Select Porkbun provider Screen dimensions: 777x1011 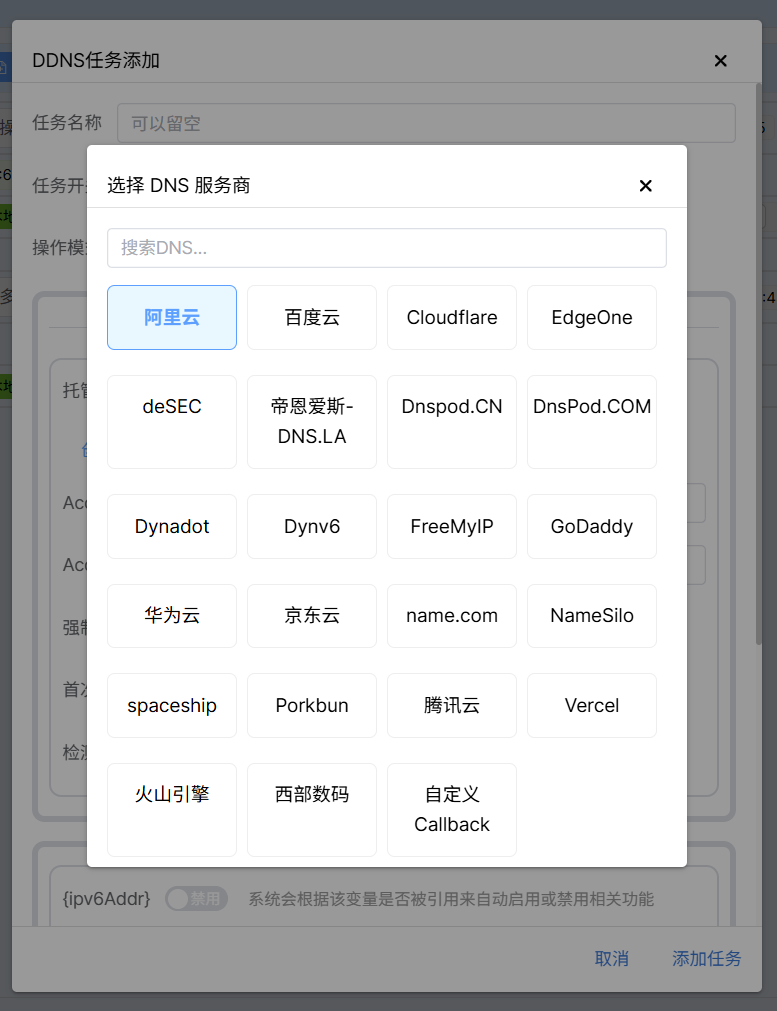point(311,705)
